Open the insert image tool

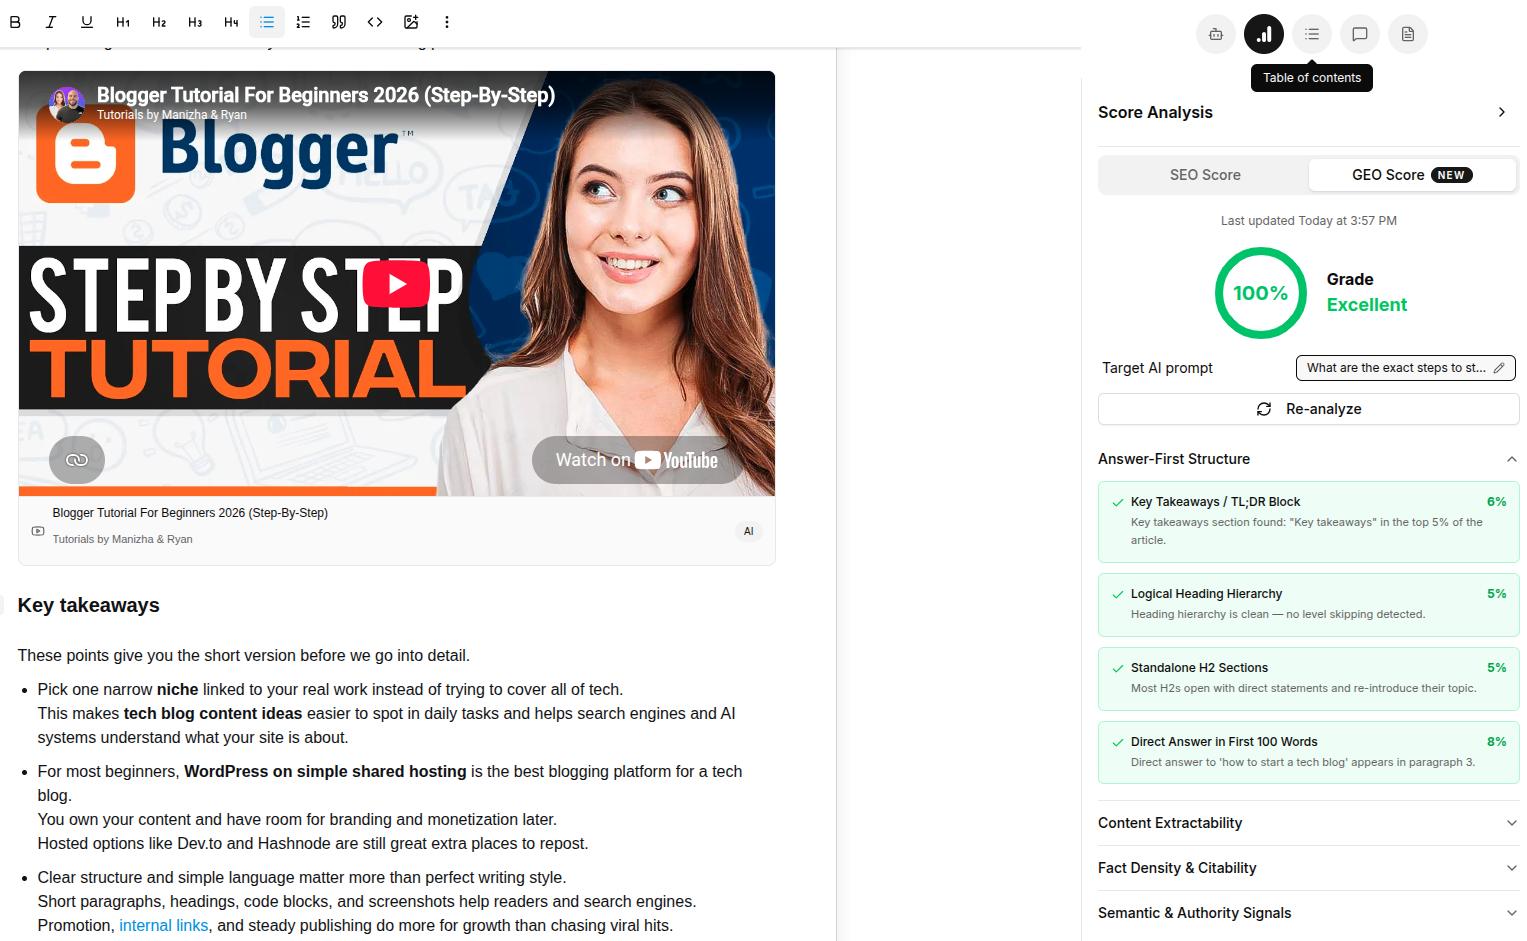coord(411,22)
